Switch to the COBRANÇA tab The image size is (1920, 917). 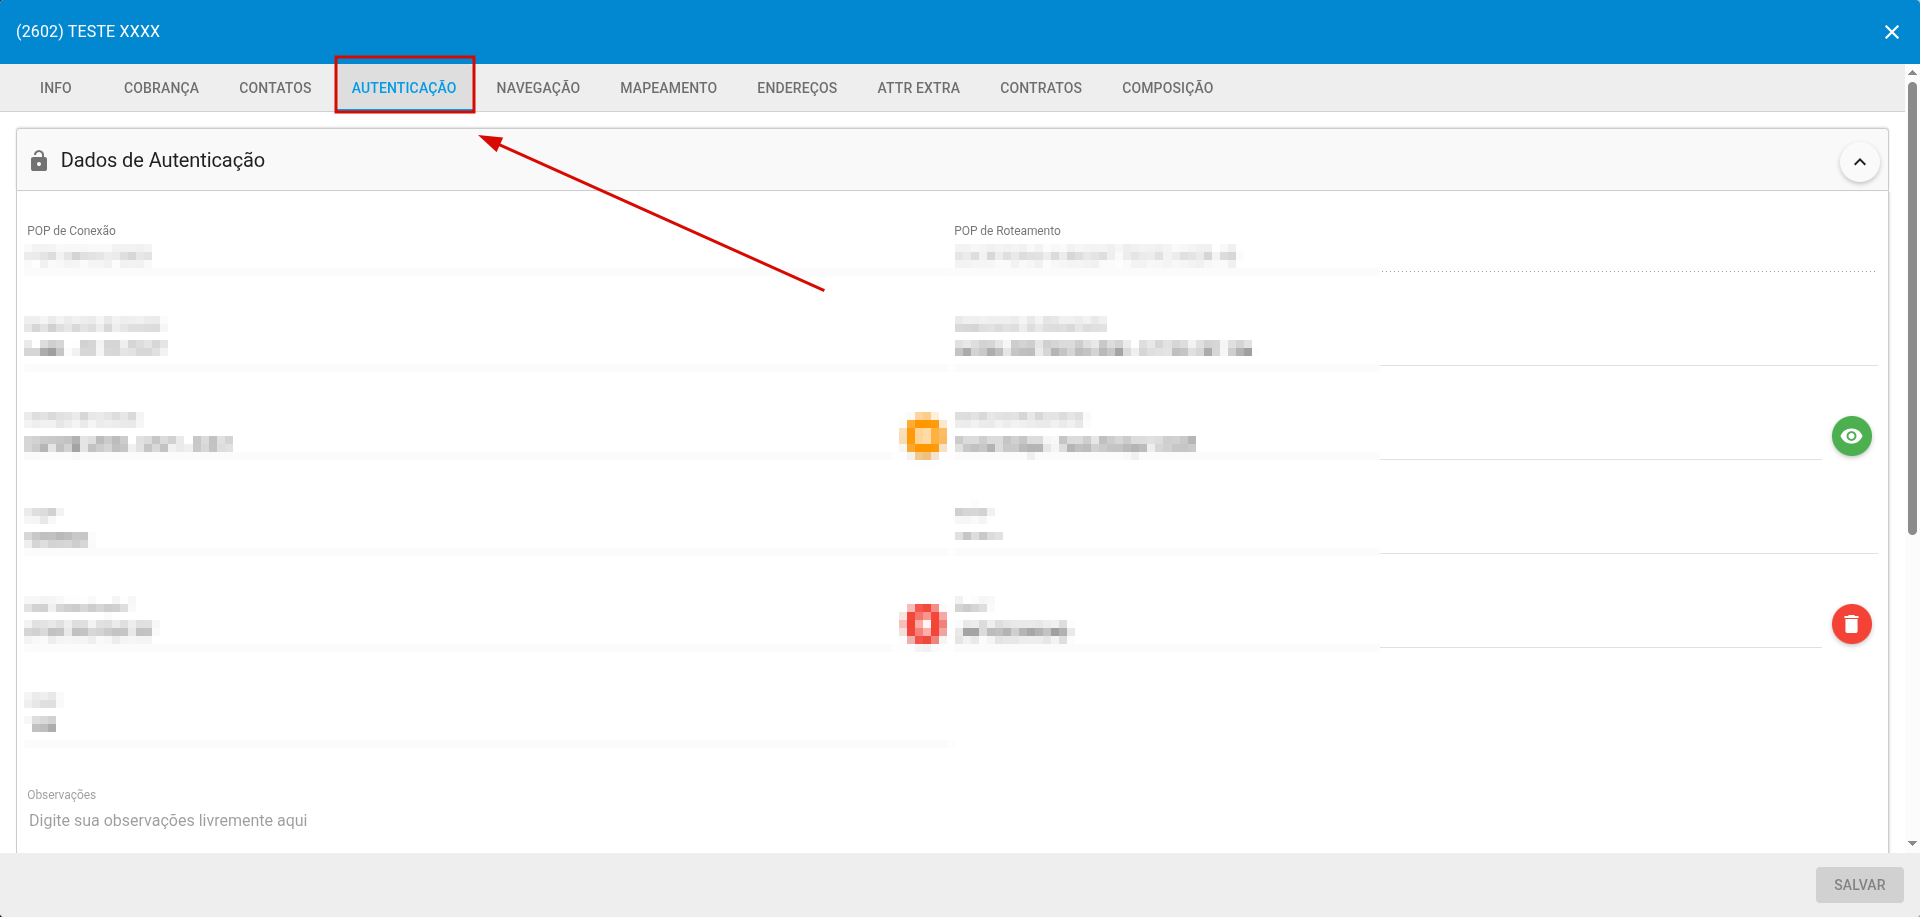coord(161,88)
